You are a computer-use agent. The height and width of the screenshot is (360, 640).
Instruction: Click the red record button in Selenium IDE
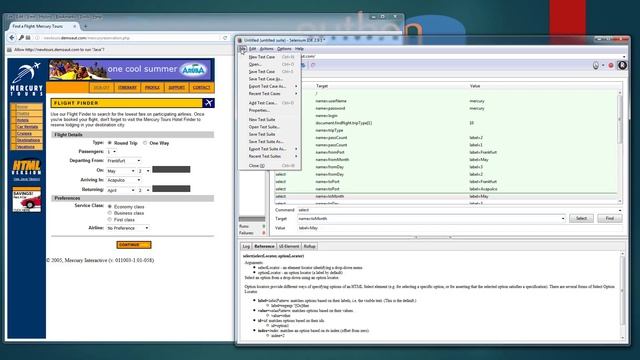pos(611,65)
